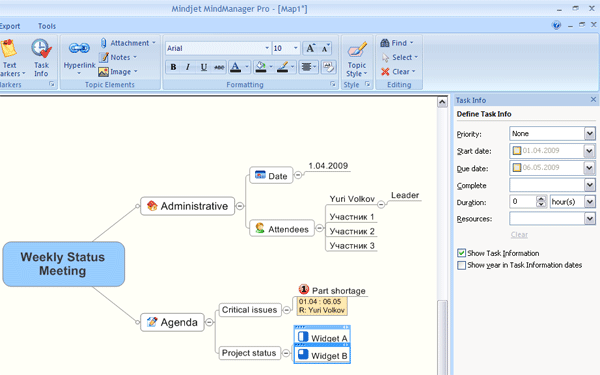Open the Complete dropdown
The image size is (600, 375).
[x=590, y=185]
